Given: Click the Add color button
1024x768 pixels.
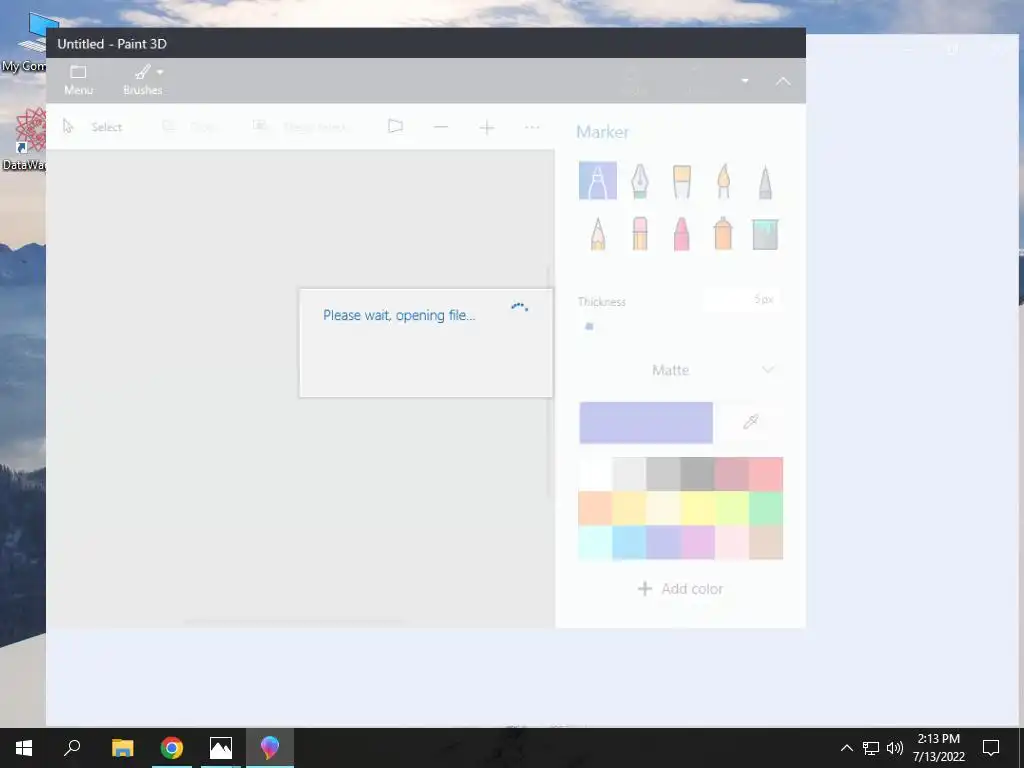Looking at the screenshot, I should [680, 588].
